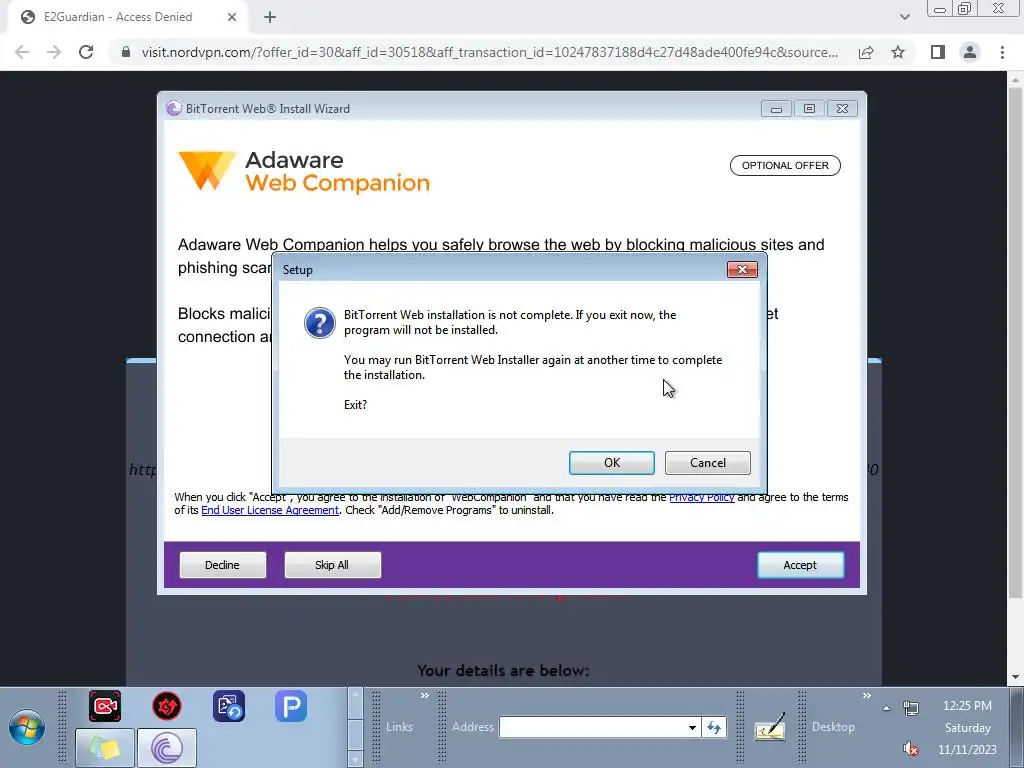Click the Adaware logo icon

(x=206, y=170)
